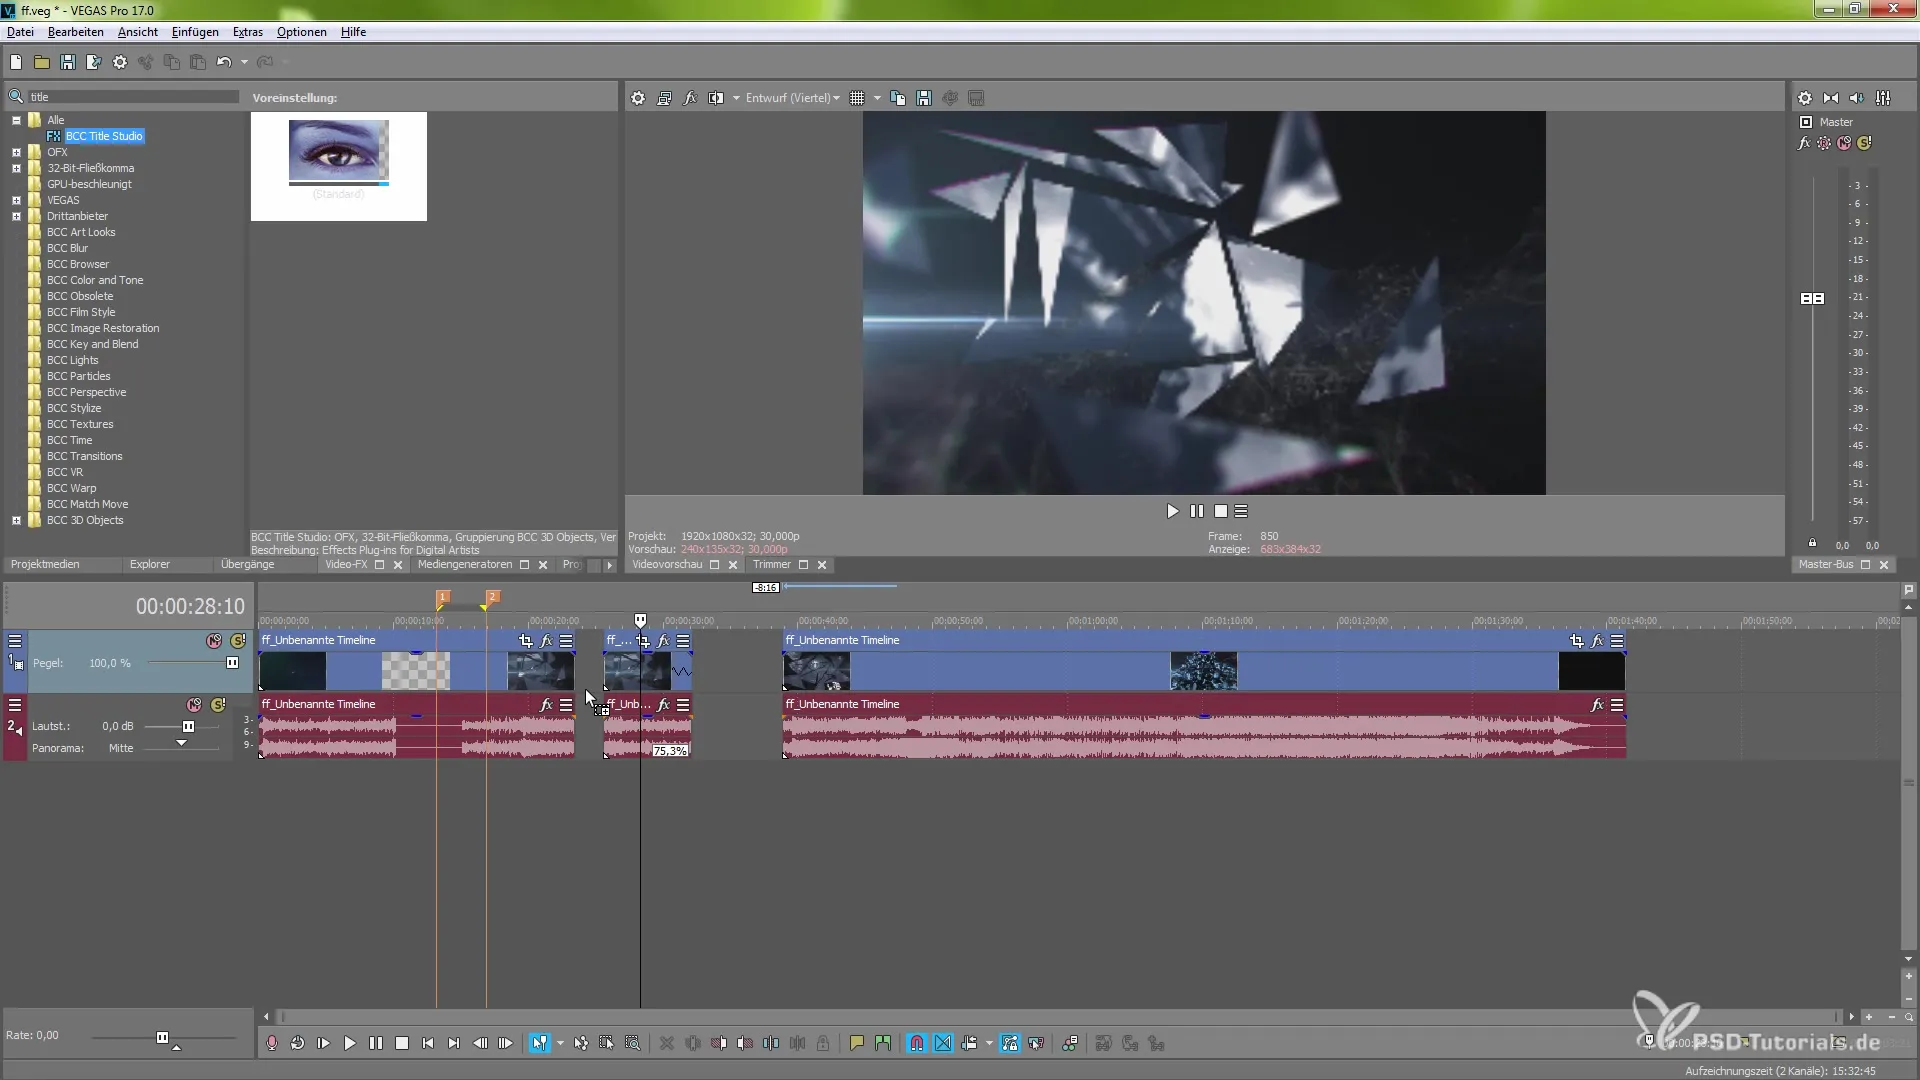The height and width of the screenshot is (1080, 1920).
Task: Select BCC Transitions folder
Action: coord(84,456)
